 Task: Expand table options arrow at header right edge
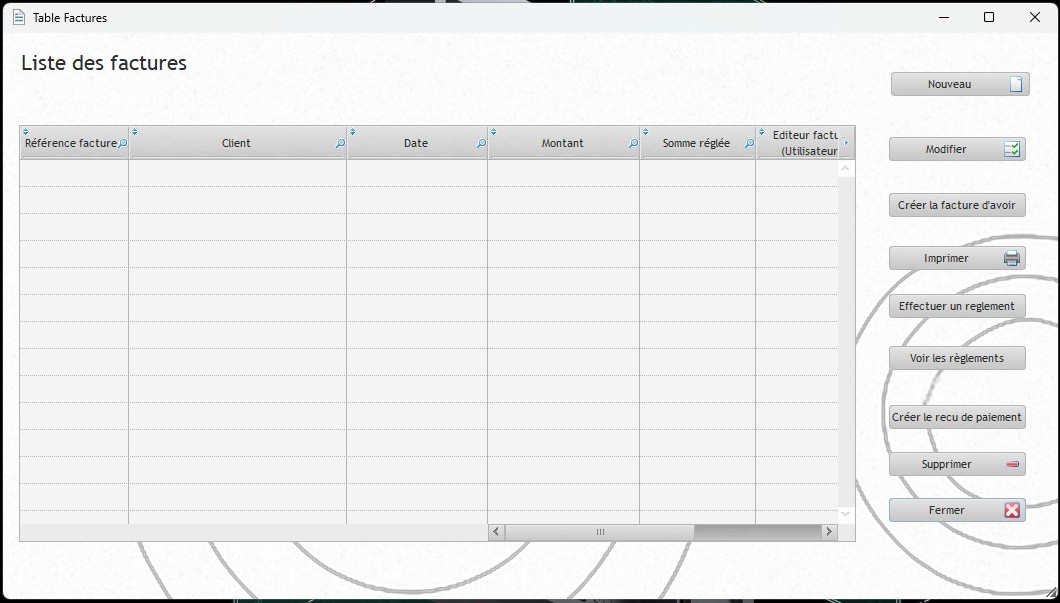tap(847, 143)
